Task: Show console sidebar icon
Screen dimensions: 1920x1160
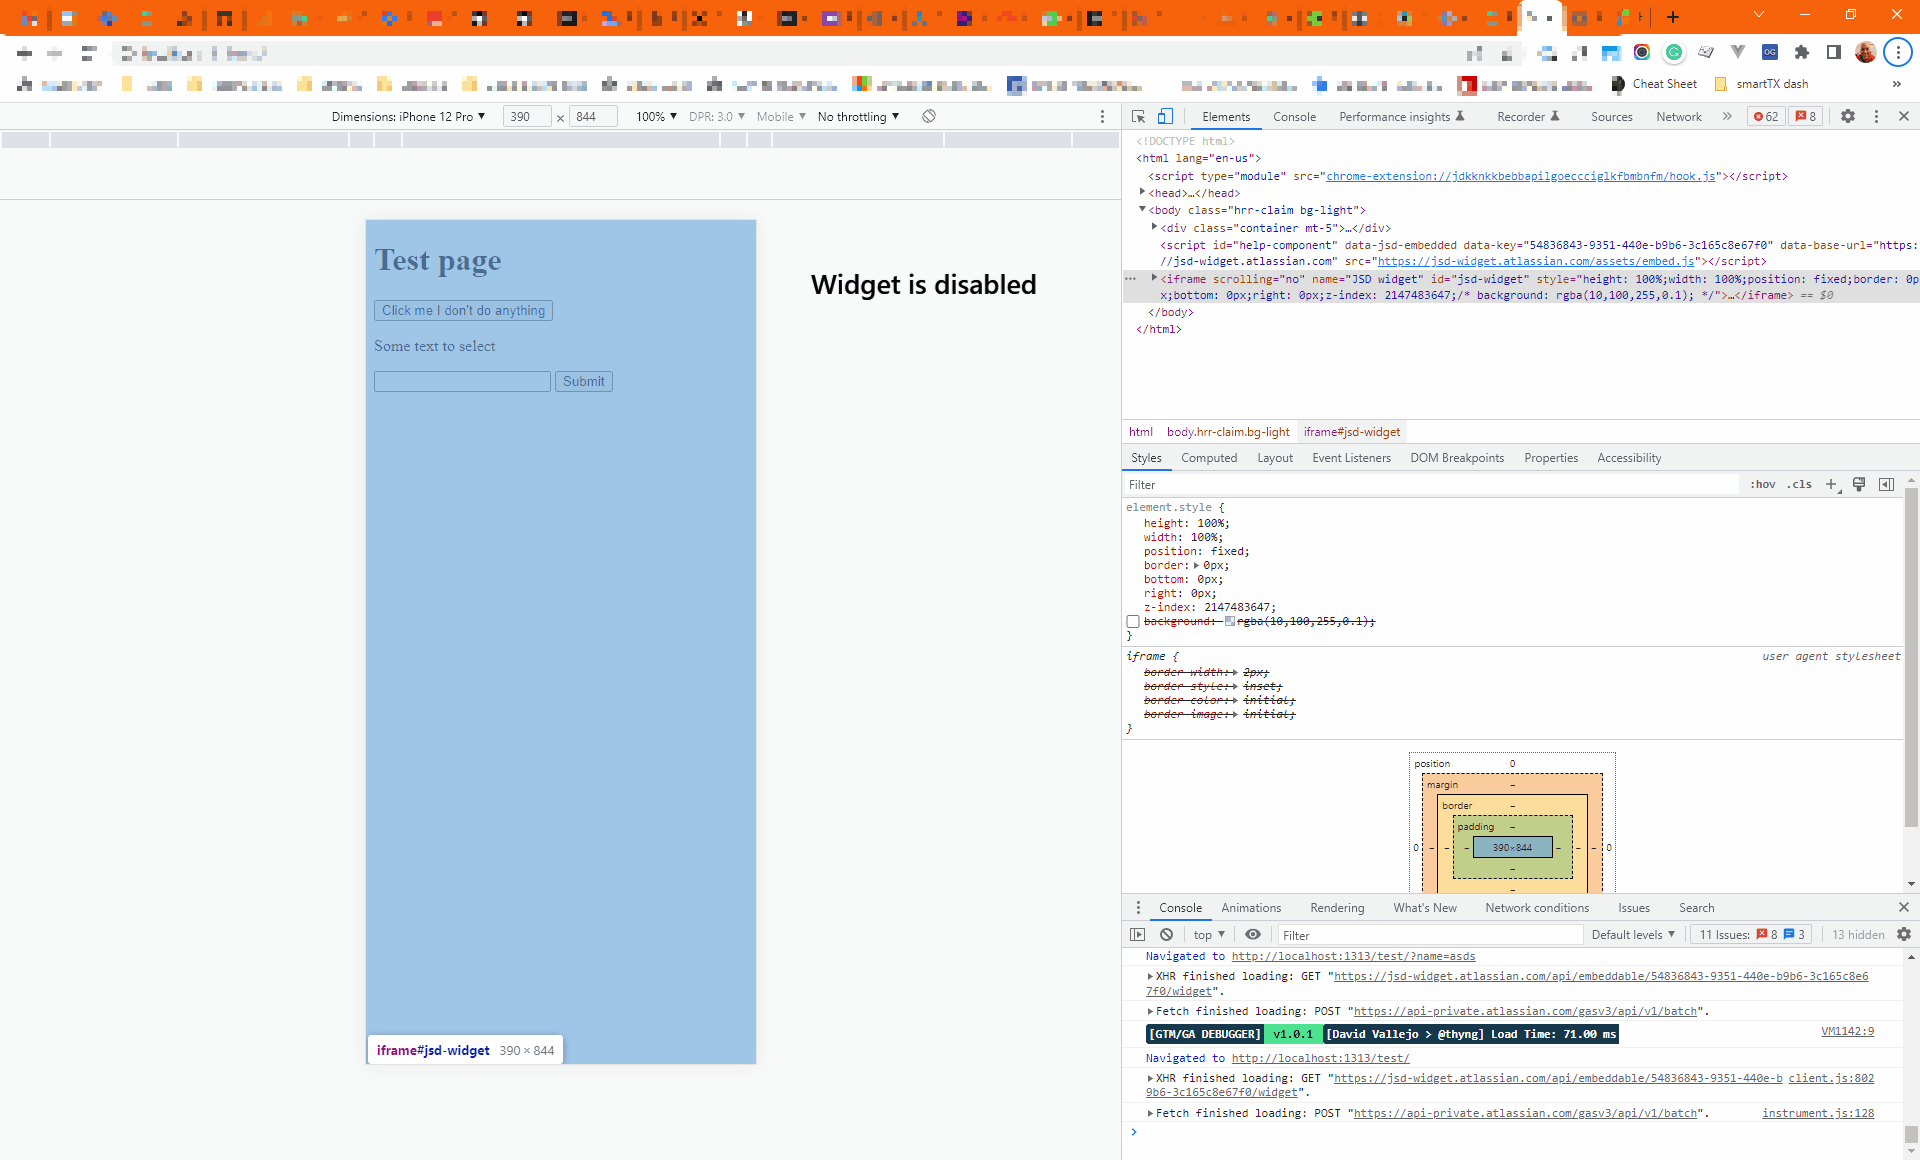Action: (1138, 935)
